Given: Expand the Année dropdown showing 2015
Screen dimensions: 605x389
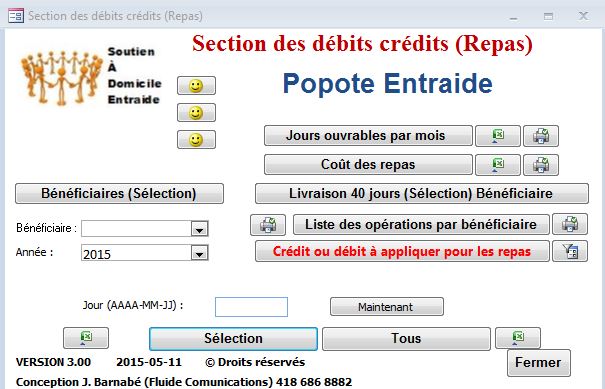Looking at the screenshot, I should click(199, 253).
